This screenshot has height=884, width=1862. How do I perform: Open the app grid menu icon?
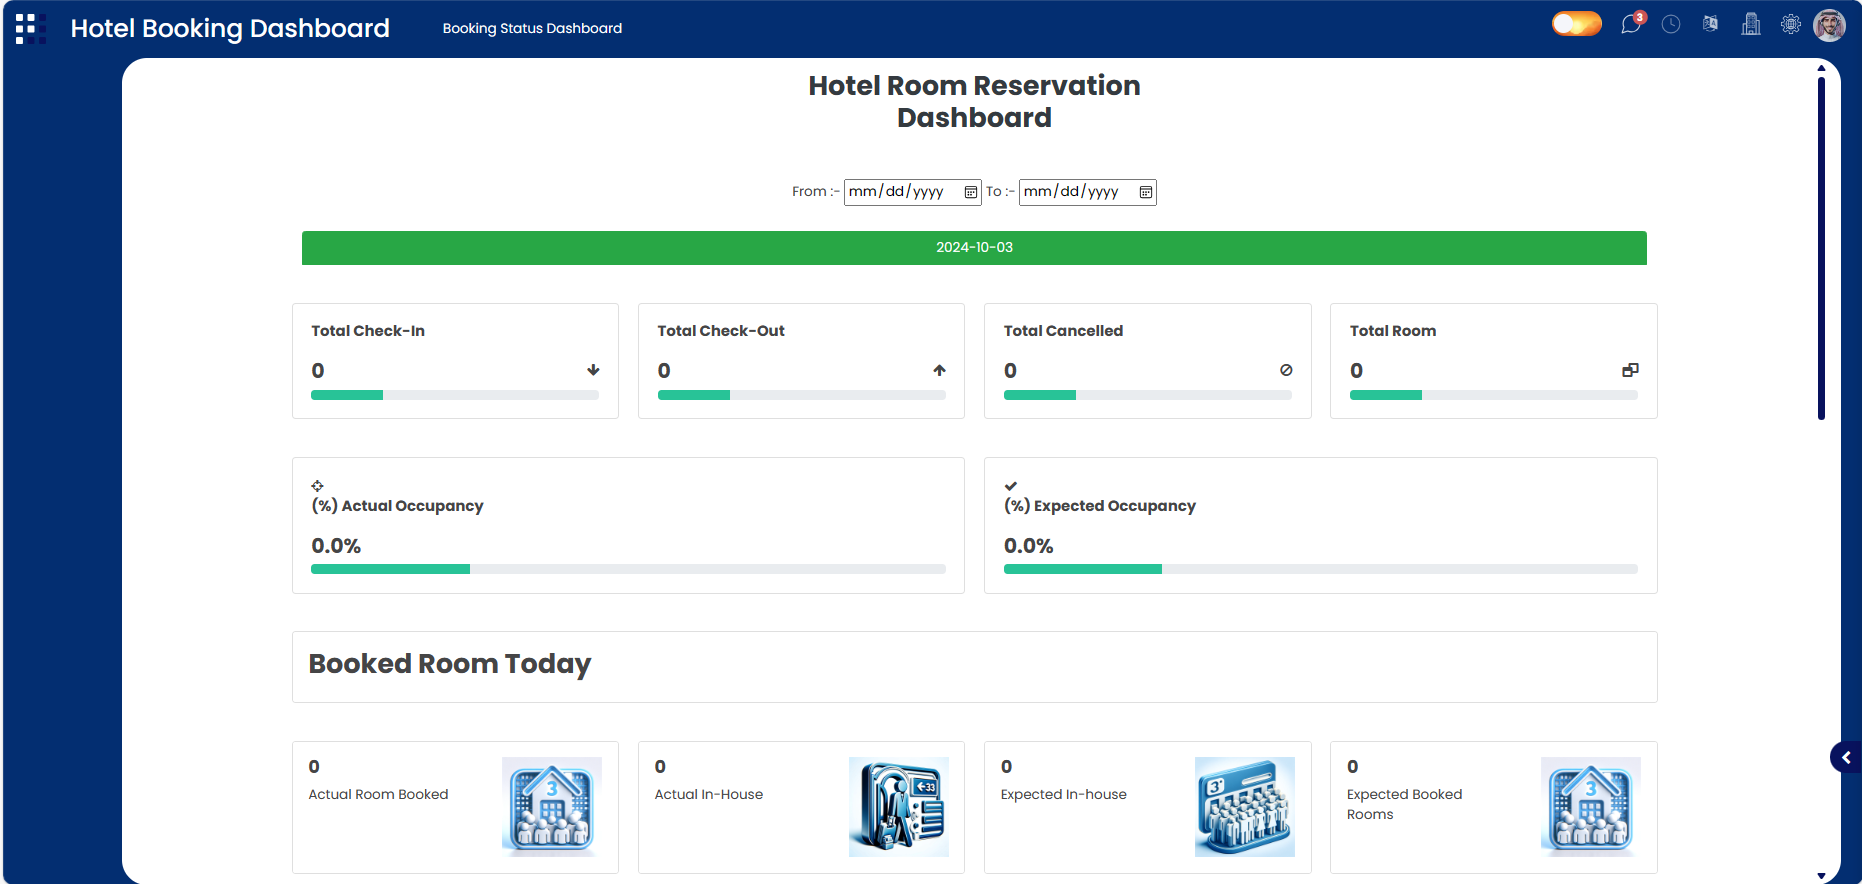click(x=30, y=28)
